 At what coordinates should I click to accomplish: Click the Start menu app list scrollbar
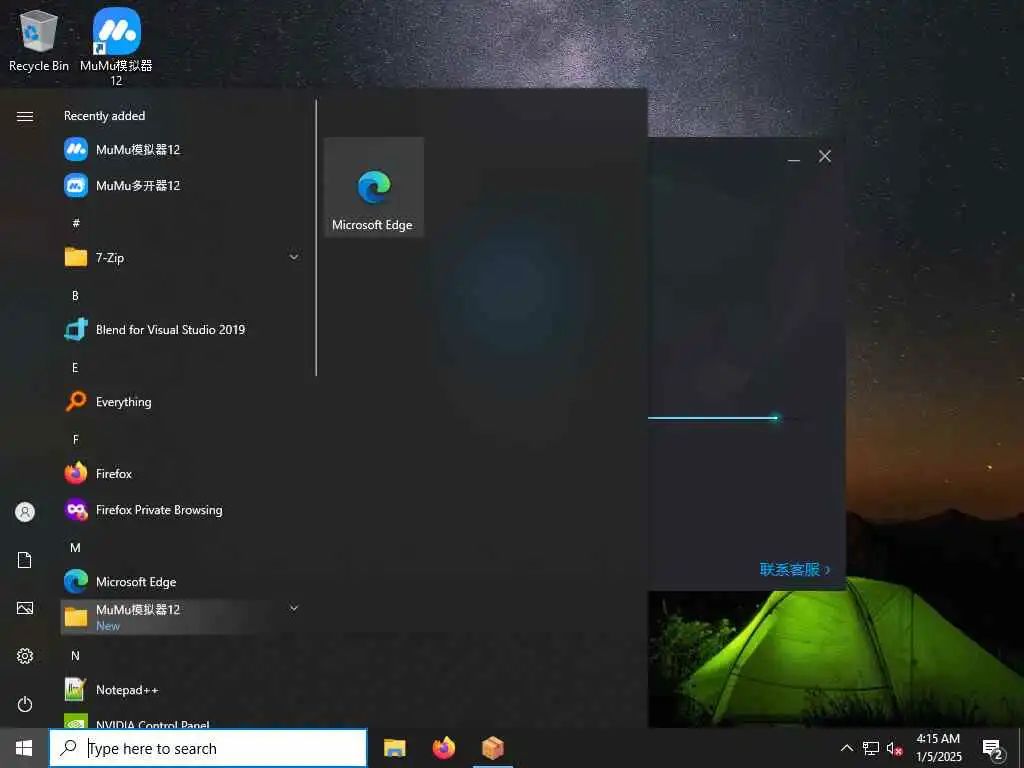point(316,238)
